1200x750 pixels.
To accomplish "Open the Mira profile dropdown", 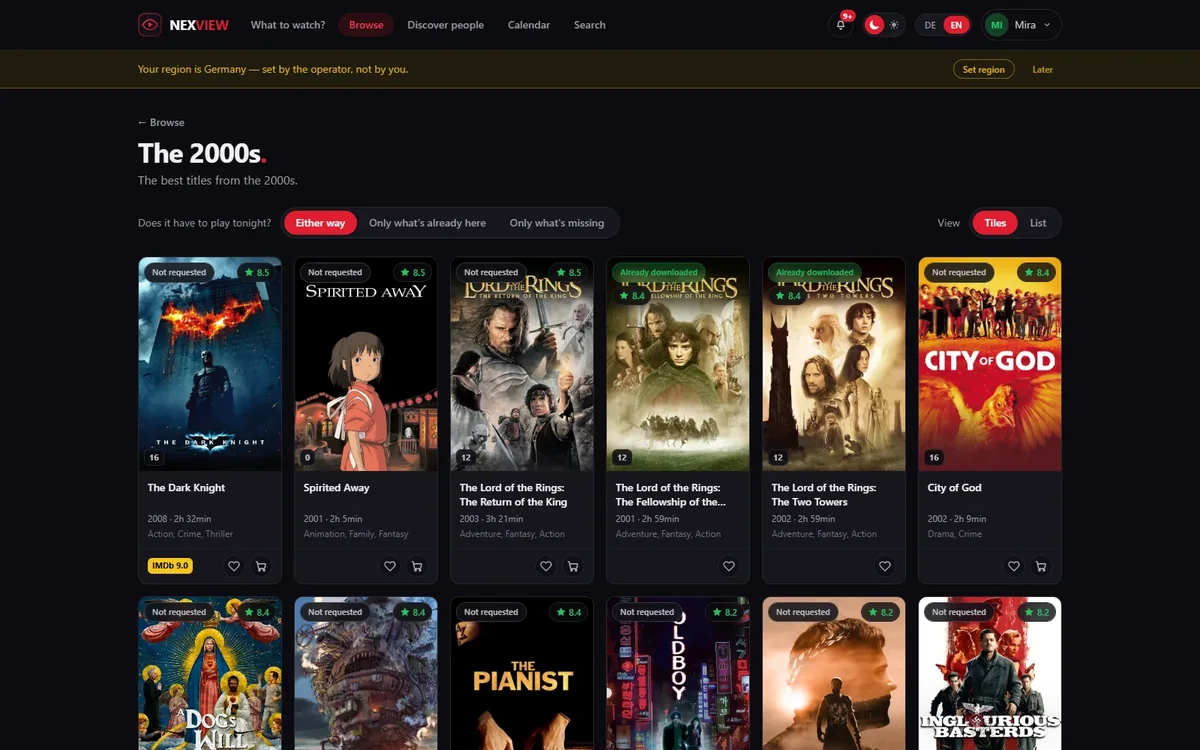I will 1022,25.
